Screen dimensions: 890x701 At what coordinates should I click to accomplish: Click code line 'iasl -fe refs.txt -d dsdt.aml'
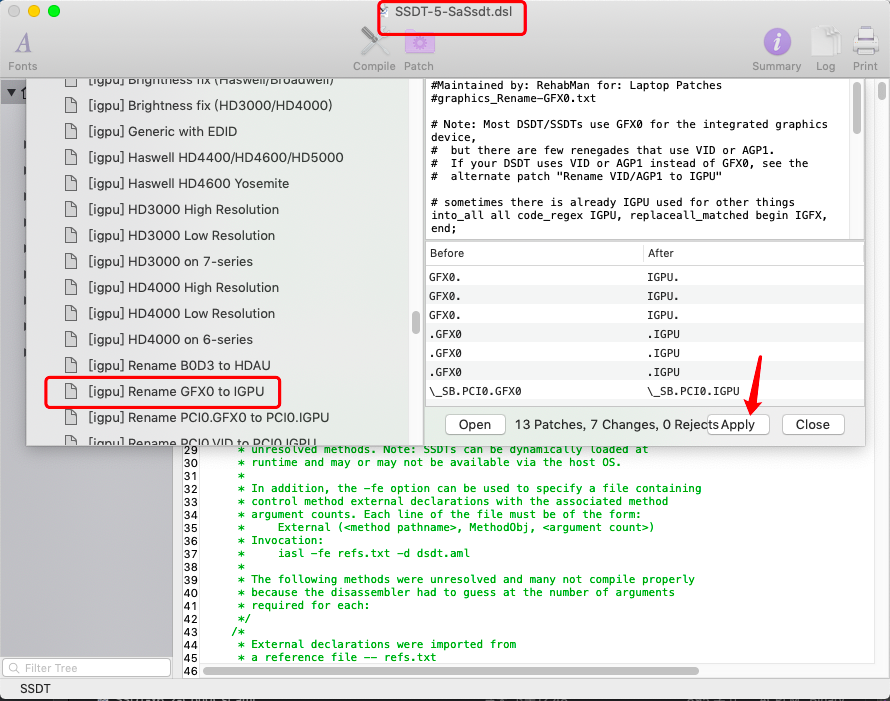[374, 553]
